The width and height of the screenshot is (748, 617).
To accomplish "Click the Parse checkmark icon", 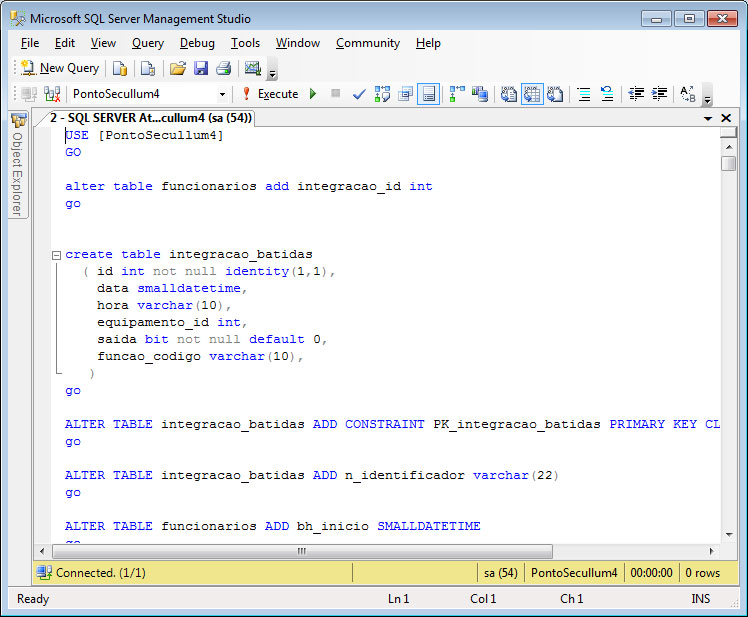I will (359, 94).
